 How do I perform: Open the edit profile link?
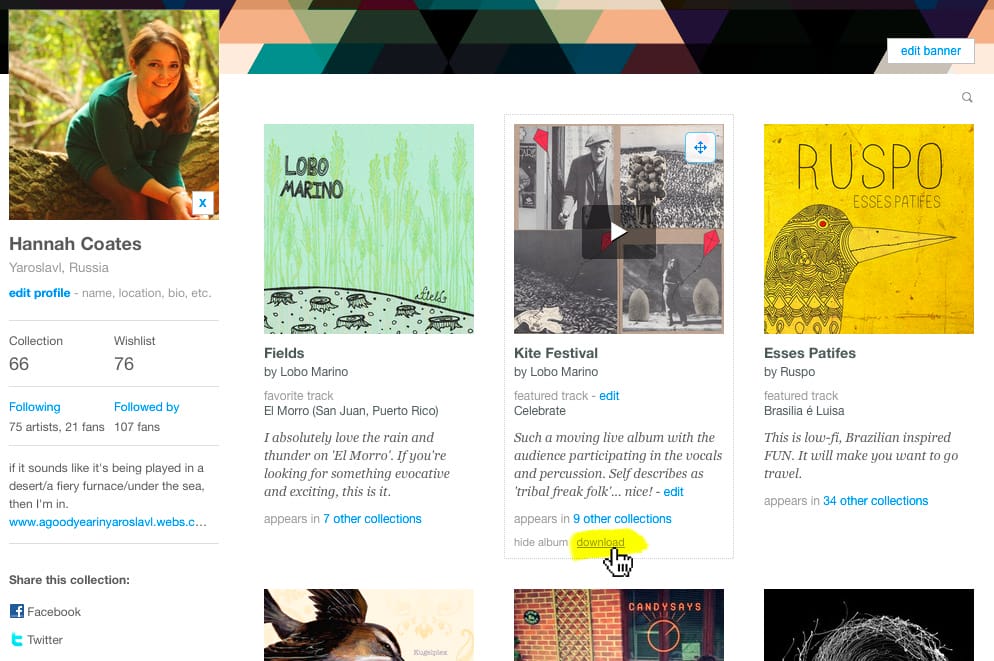click(x=39, y=293)
